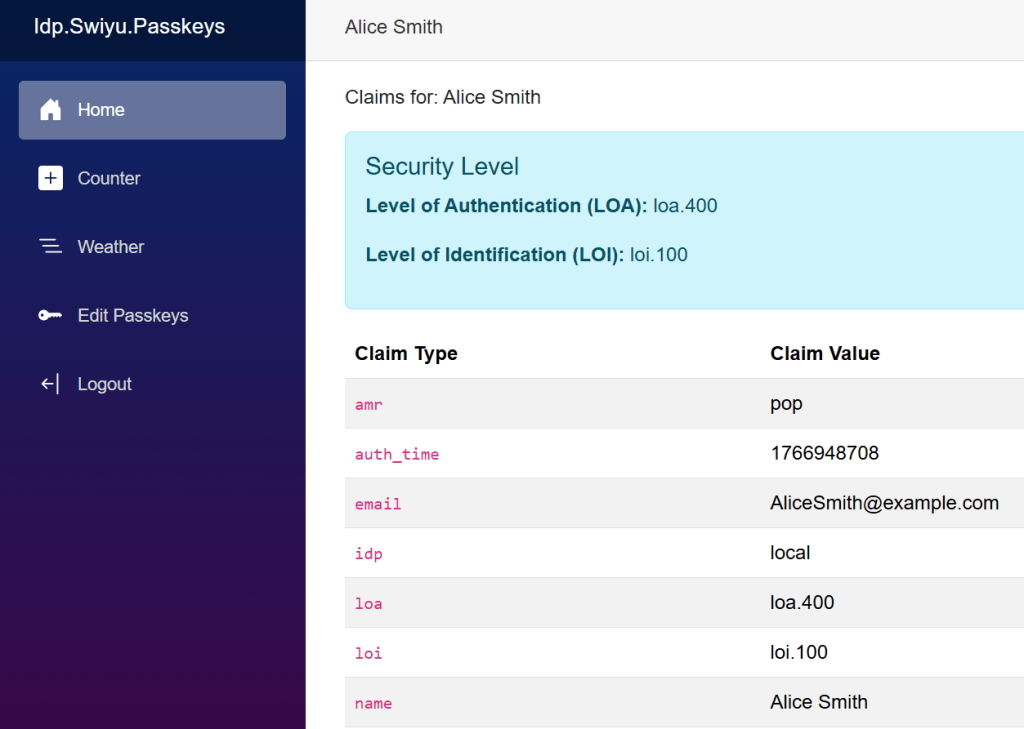Open the Edit Passkeys text link

click(133, 315)
